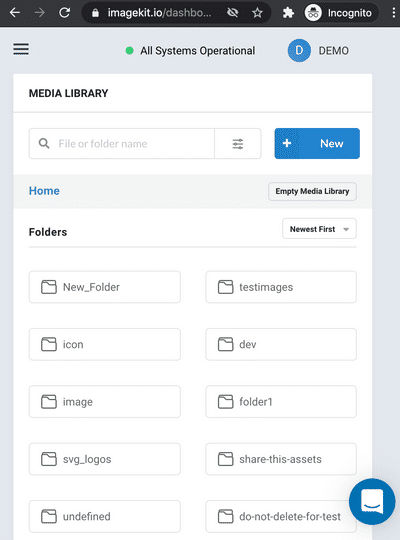Click Empty Media Library button
The width and height of the screenshot is (400, 540).
pos(312,191)
